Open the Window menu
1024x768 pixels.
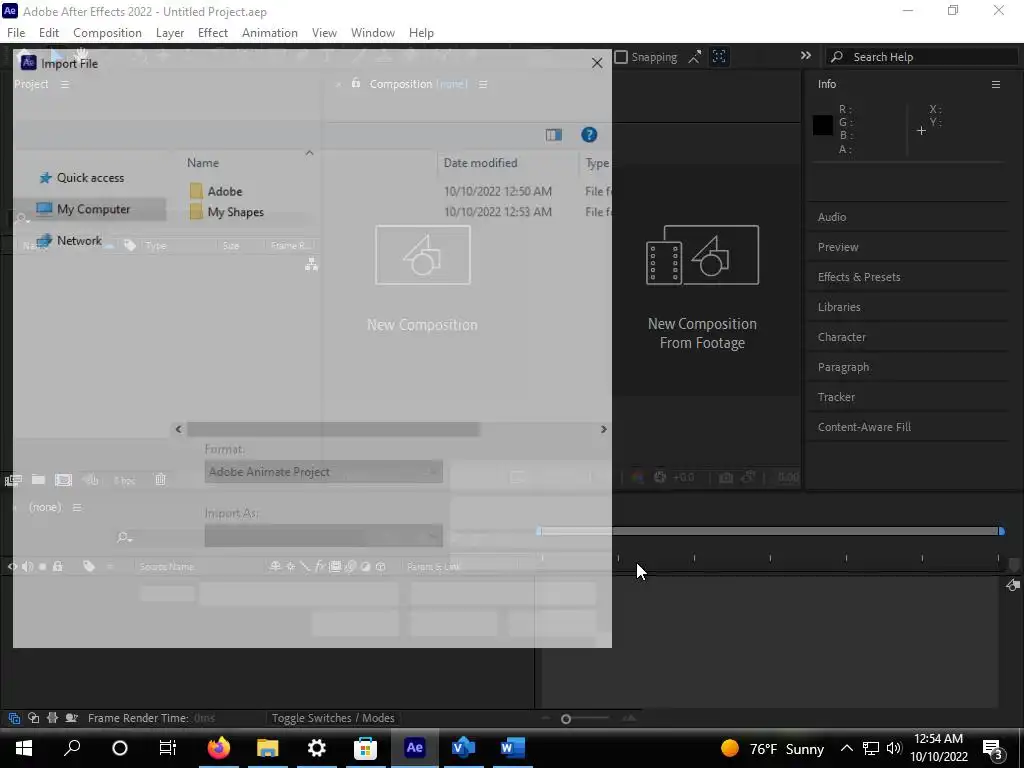tap(373, 33)
